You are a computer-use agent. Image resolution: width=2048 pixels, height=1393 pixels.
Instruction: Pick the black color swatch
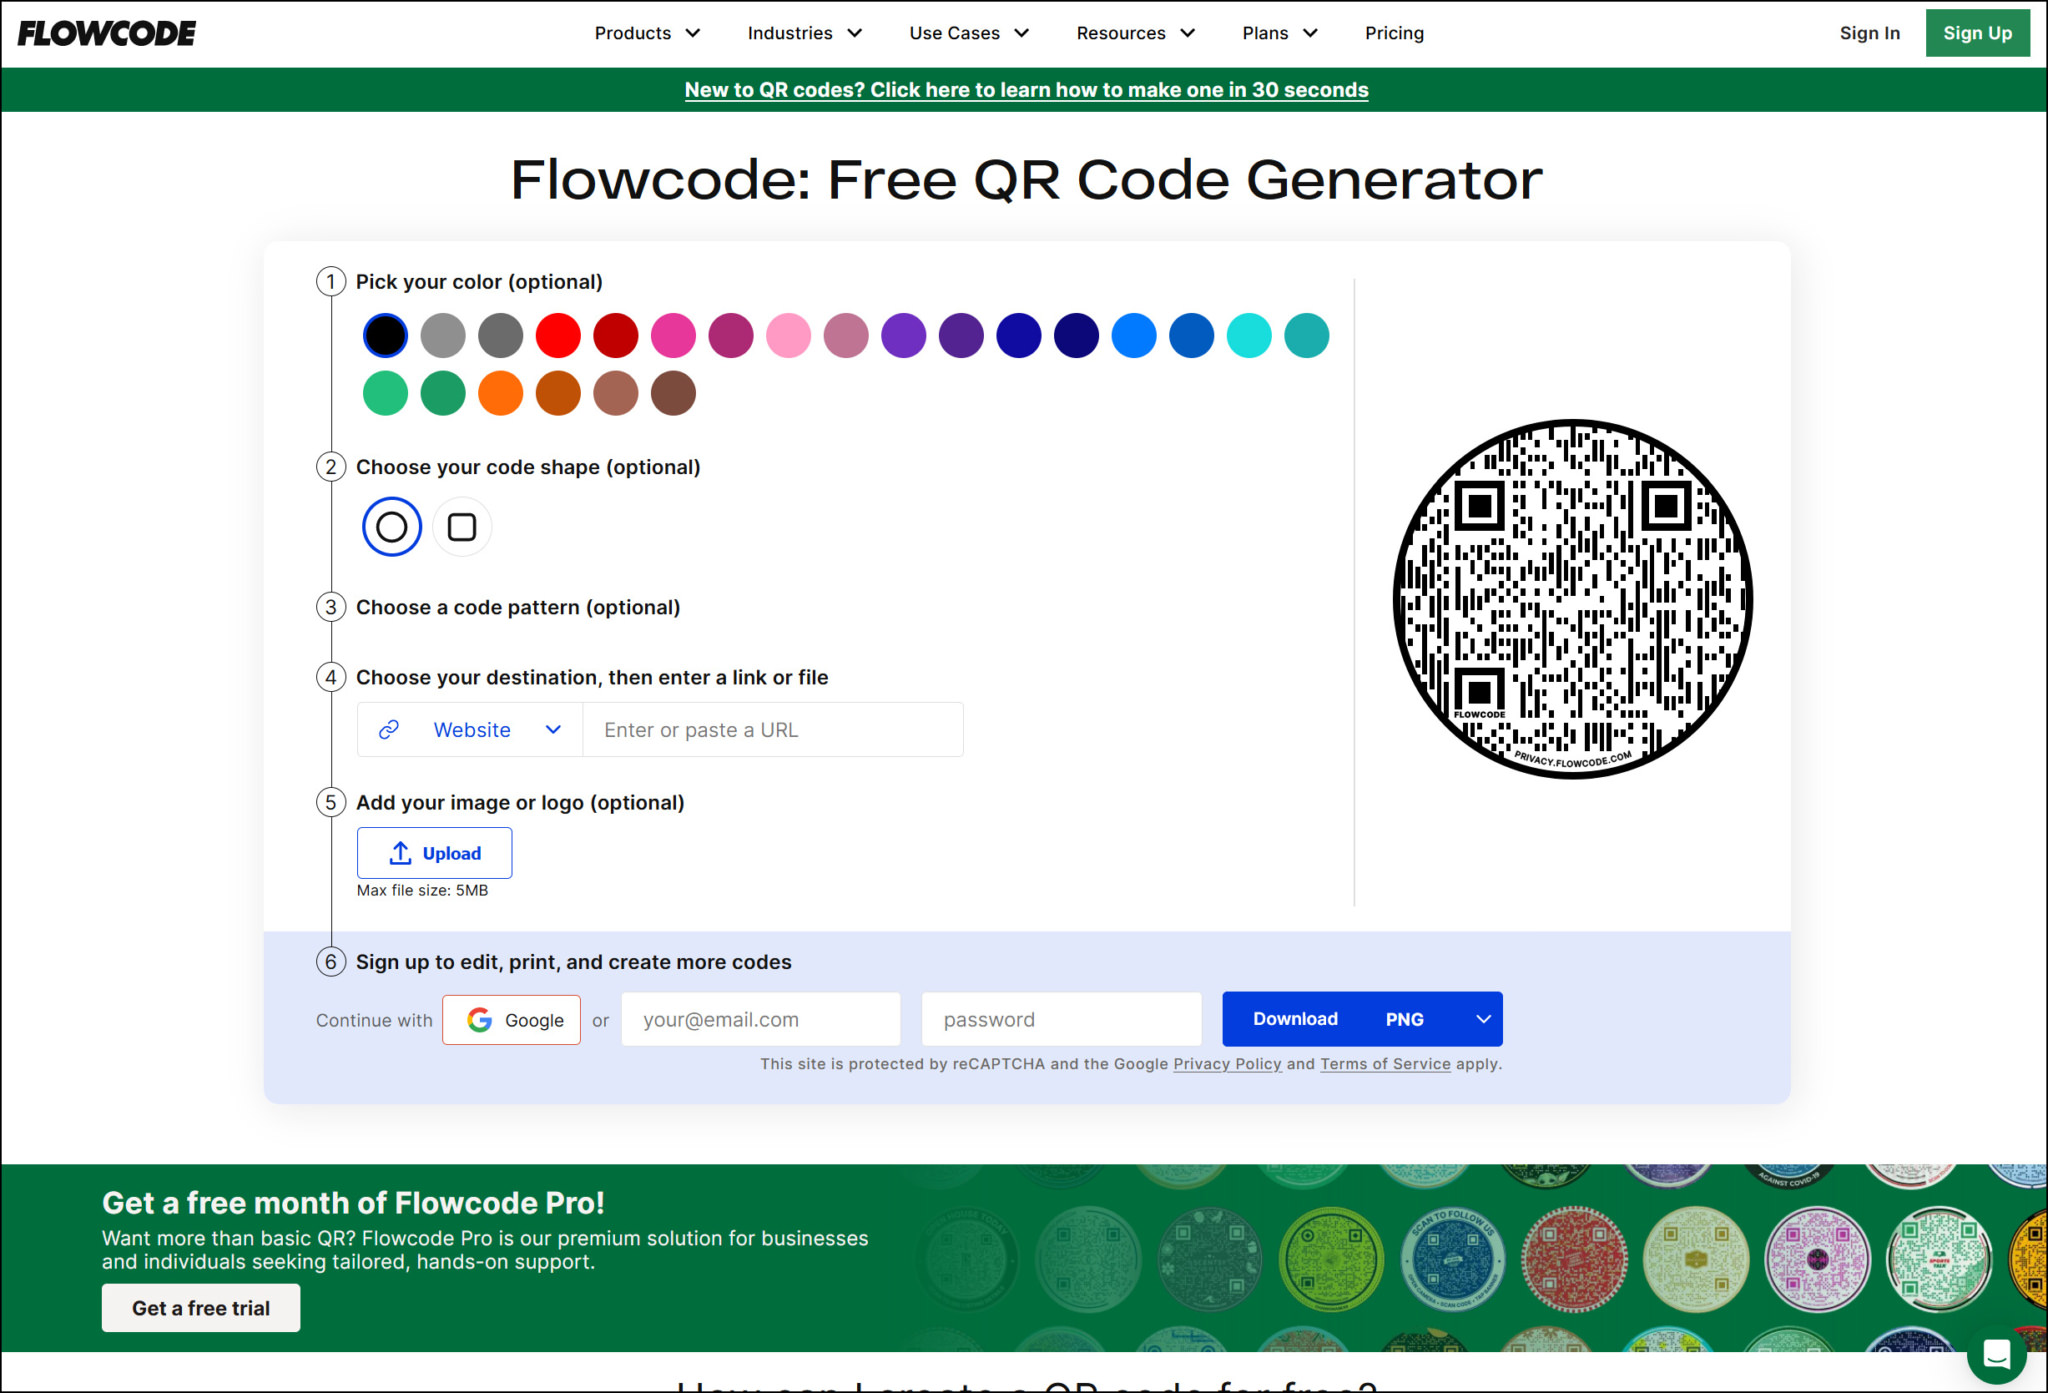385,335
